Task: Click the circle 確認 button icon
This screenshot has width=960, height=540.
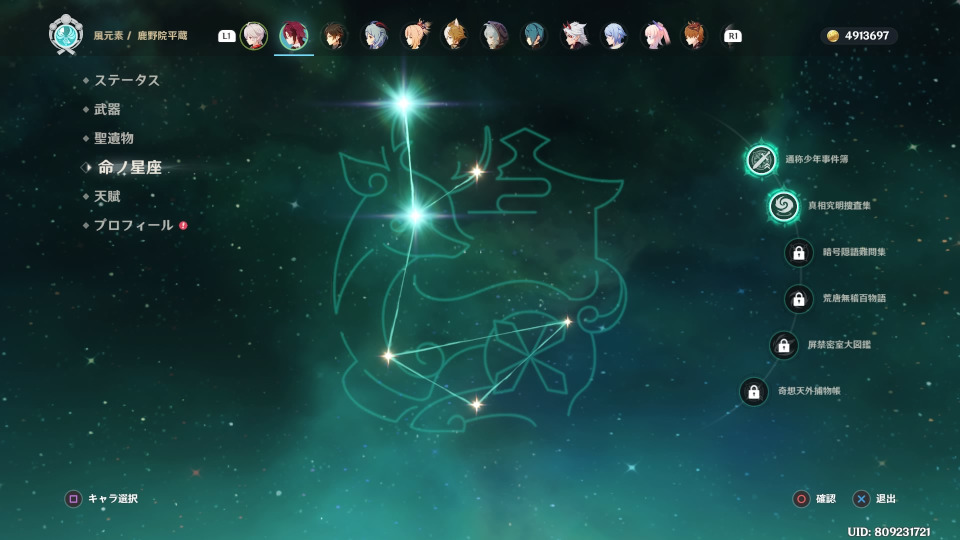Action: click(801, 499)
